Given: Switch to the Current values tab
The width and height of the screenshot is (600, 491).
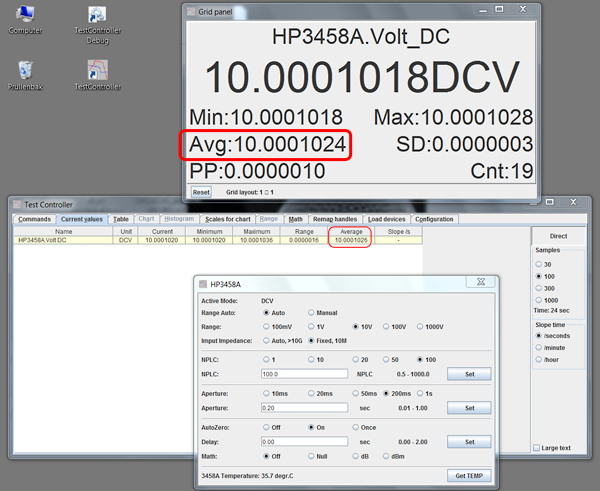Looking at the screenshot, I should coord(82,219).
